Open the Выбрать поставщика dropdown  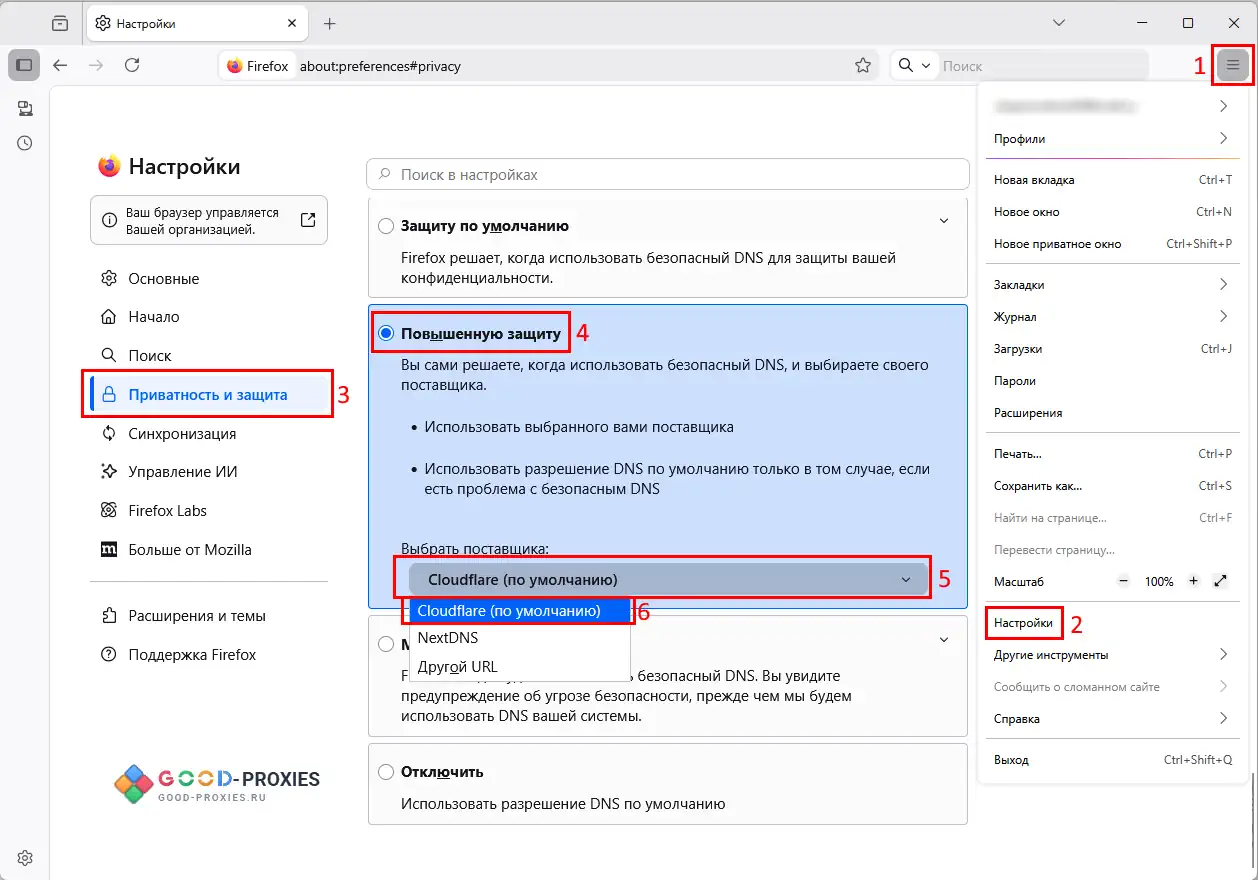(668, 579)
